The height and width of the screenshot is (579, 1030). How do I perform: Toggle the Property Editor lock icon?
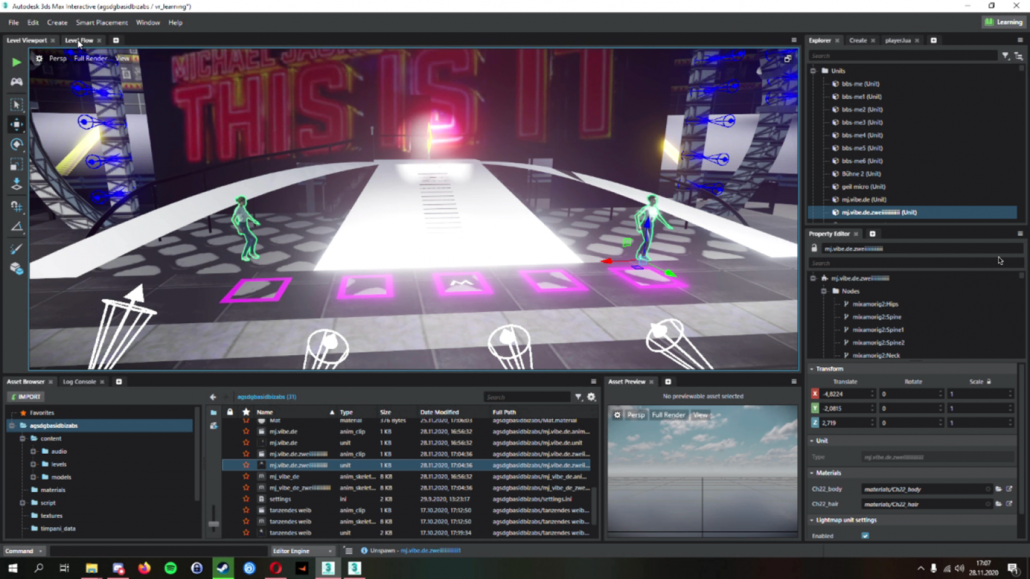click(x=814, y=248)
